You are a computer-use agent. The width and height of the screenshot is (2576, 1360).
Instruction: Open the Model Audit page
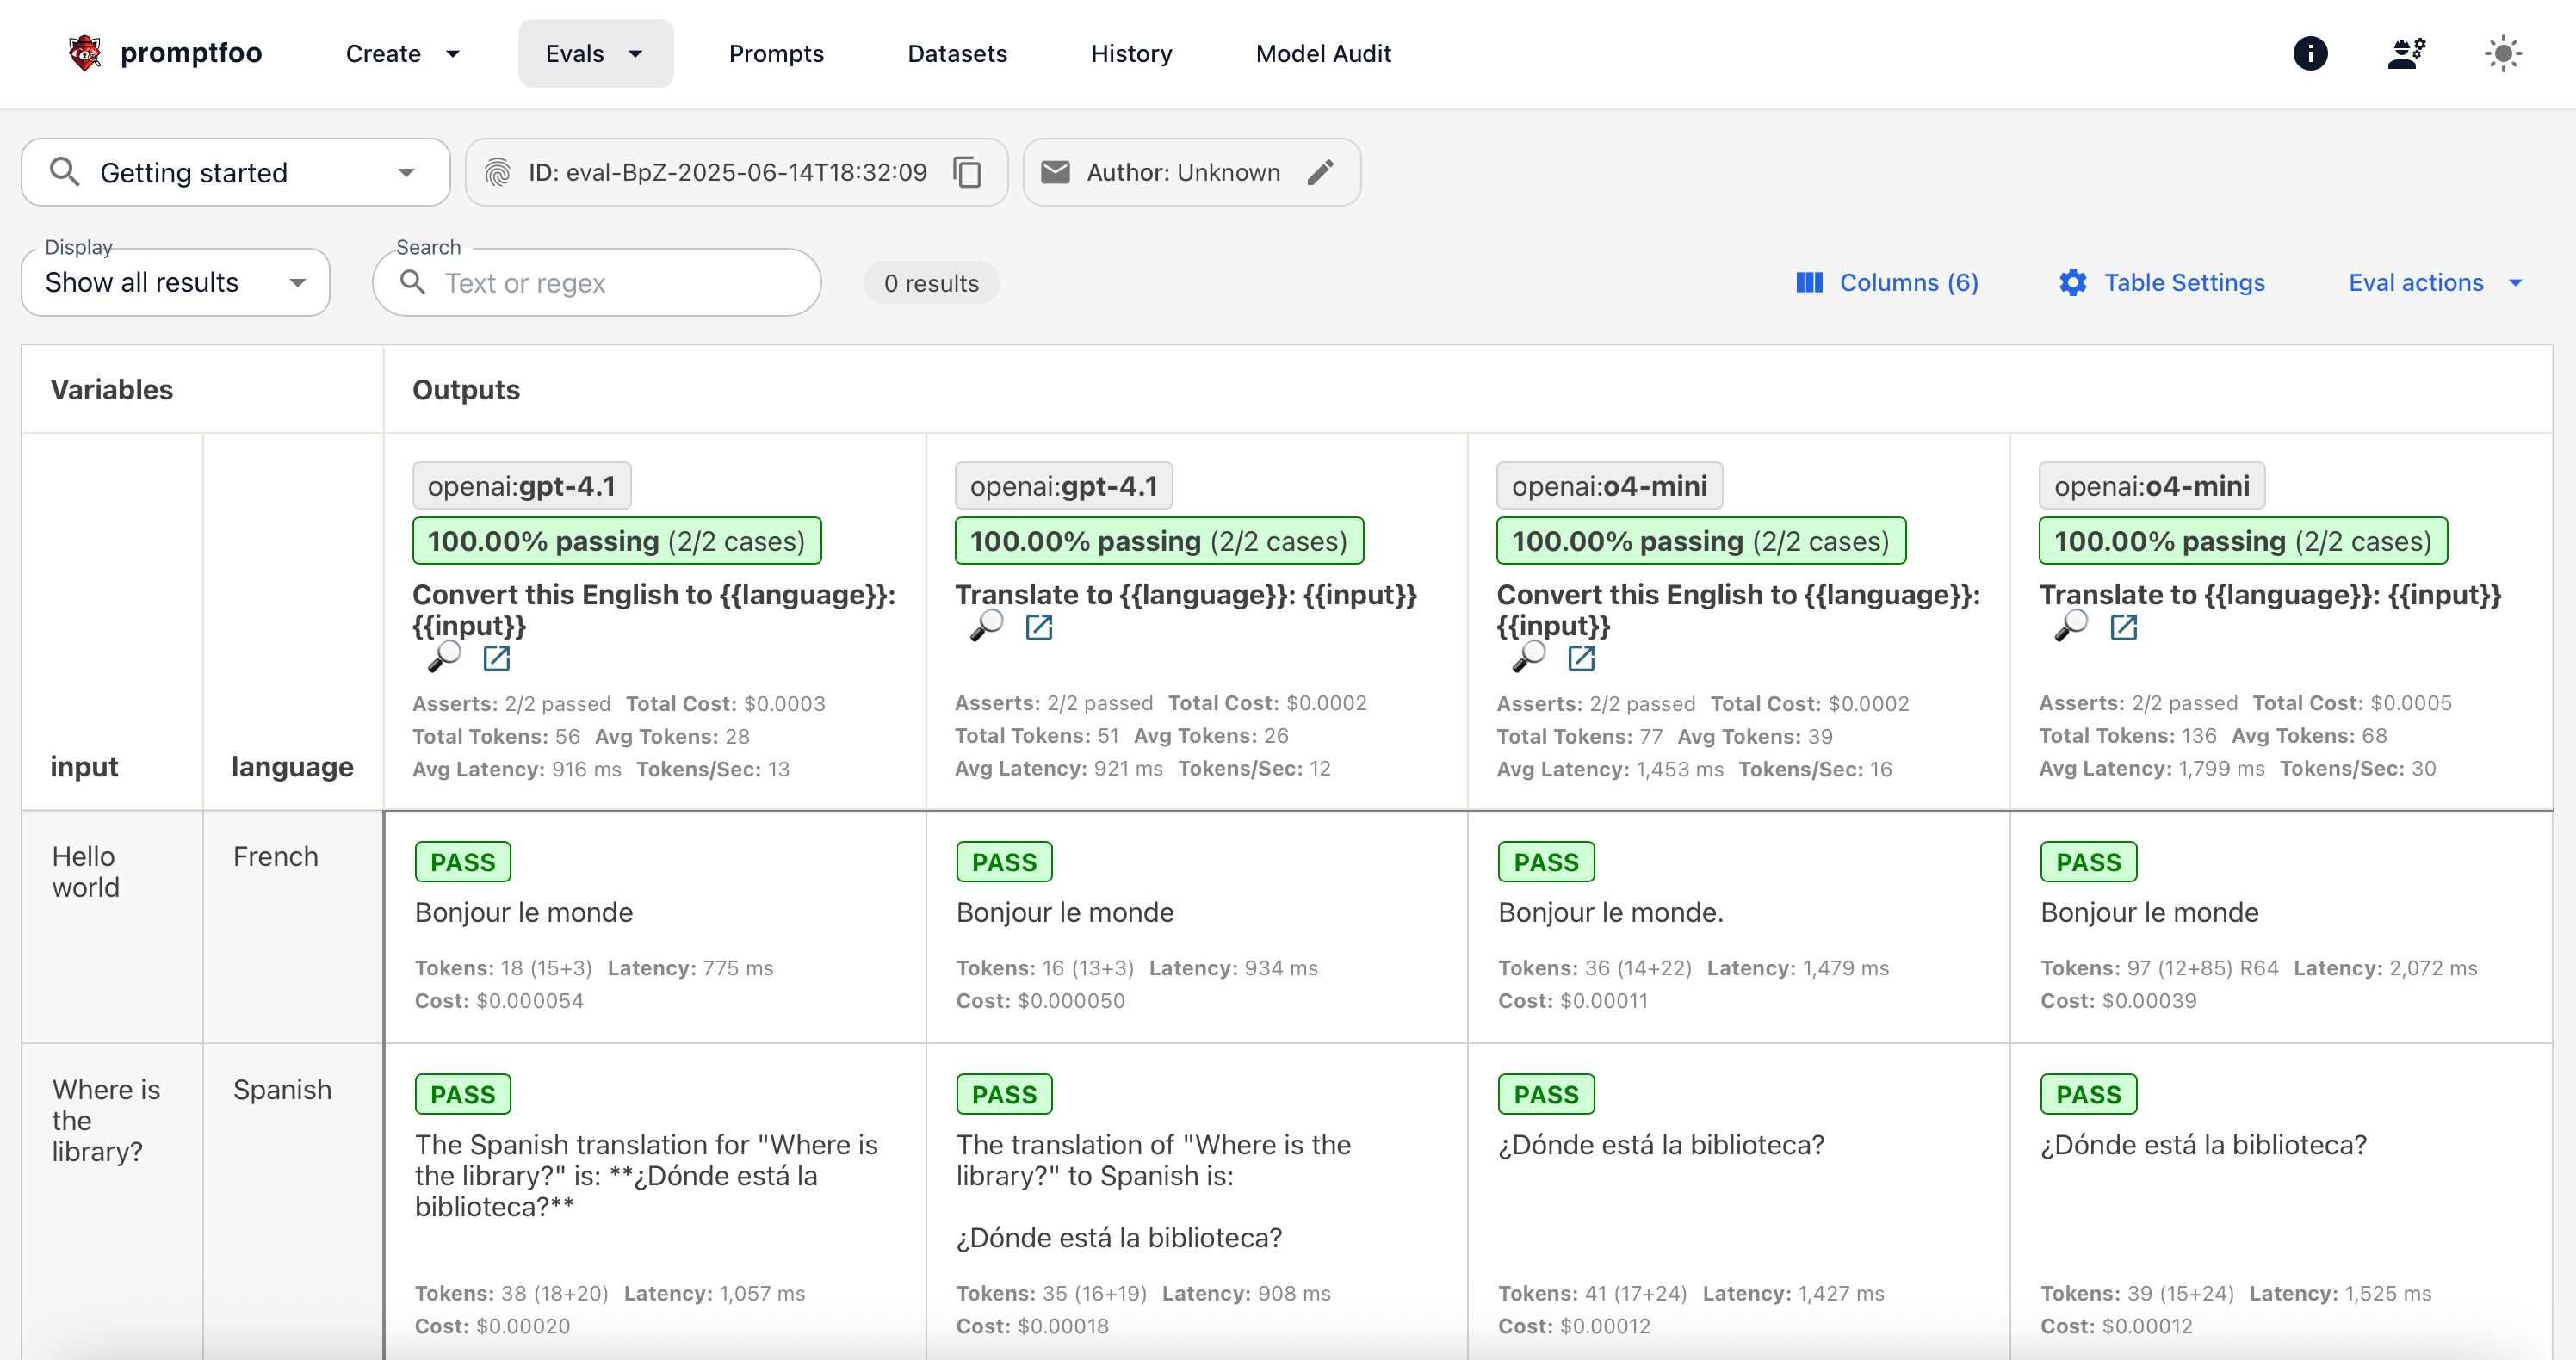pyautogui.click(x=1323, y=53)
